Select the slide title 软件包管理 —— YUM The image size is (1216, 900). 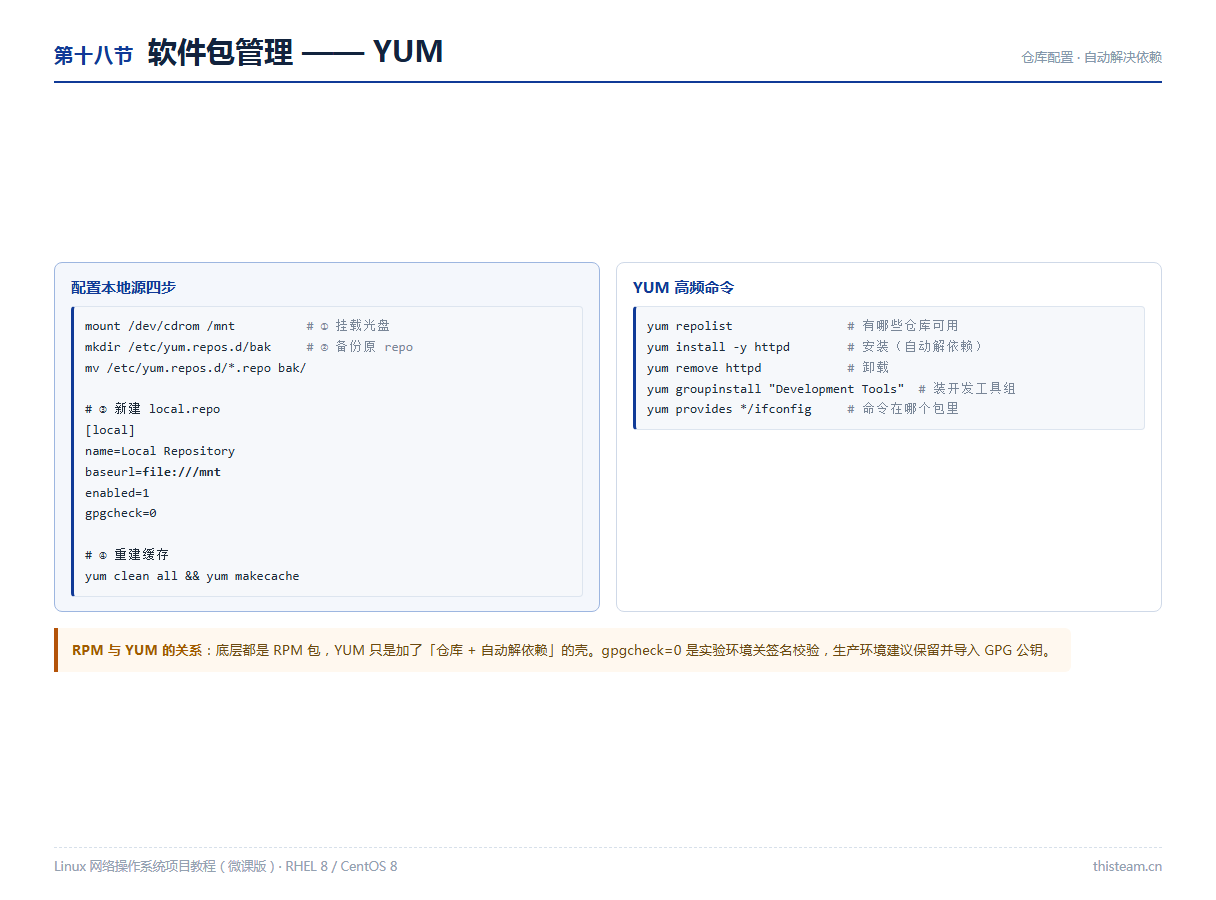295,52
